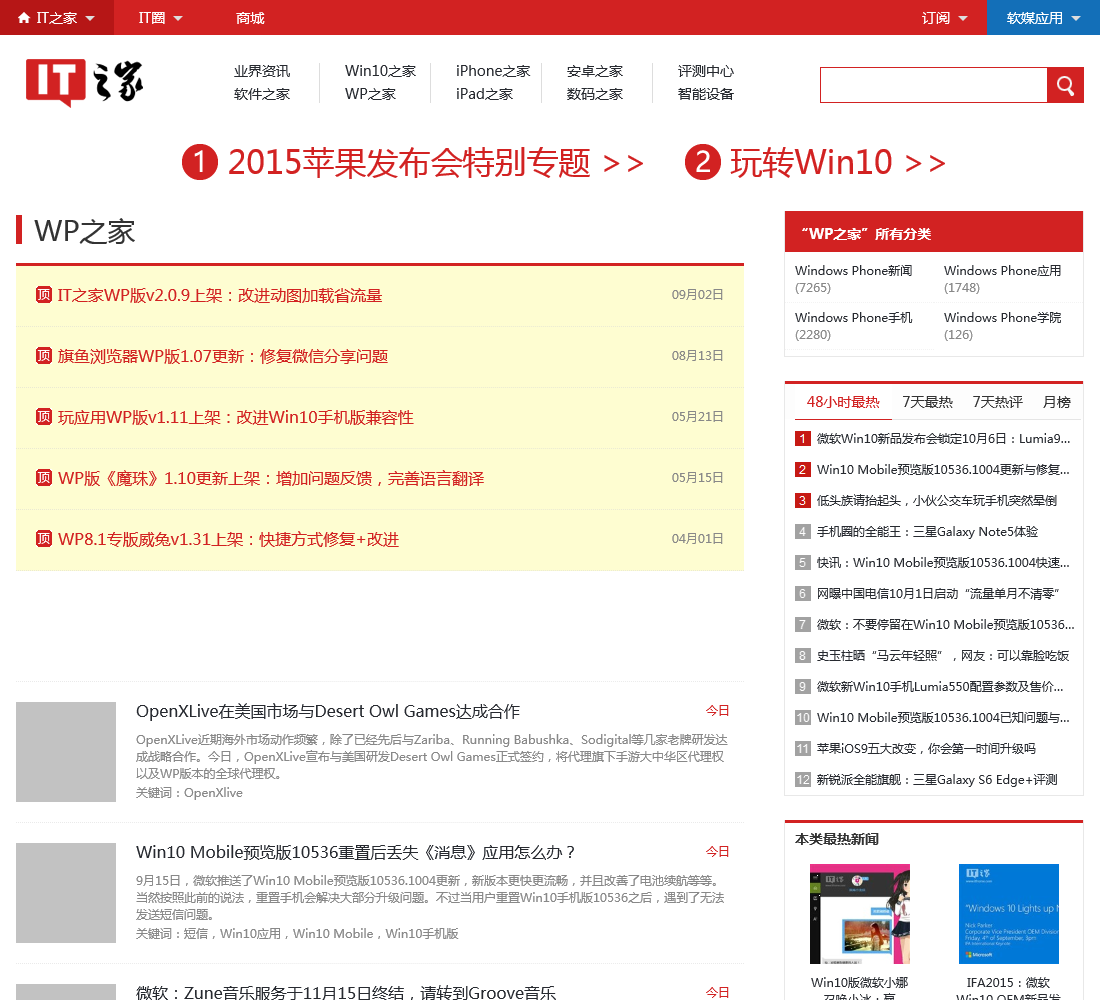Open Windows Phone手机 category
The width and height of the screenshot is (1100, 1000).
[x=853, y=318]
